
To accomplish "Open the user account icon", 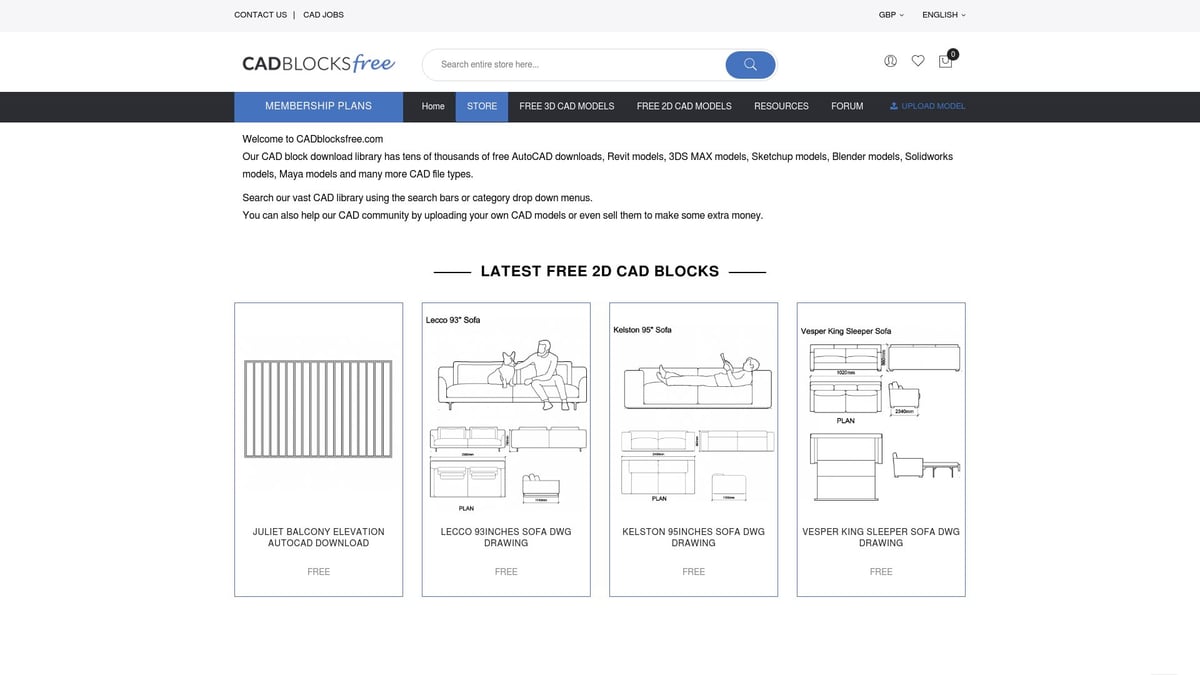I will tap(891, 61).
